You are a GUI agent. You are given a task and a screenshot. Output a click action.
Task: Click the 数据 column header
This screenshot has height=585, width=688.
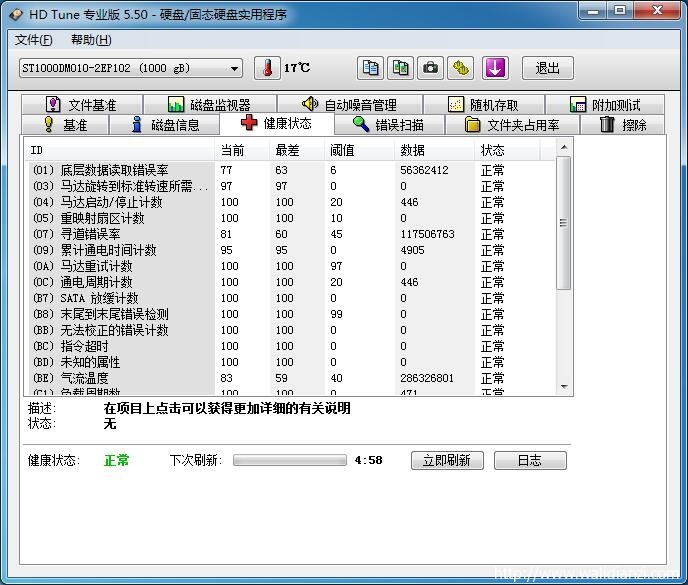point(434,151)
